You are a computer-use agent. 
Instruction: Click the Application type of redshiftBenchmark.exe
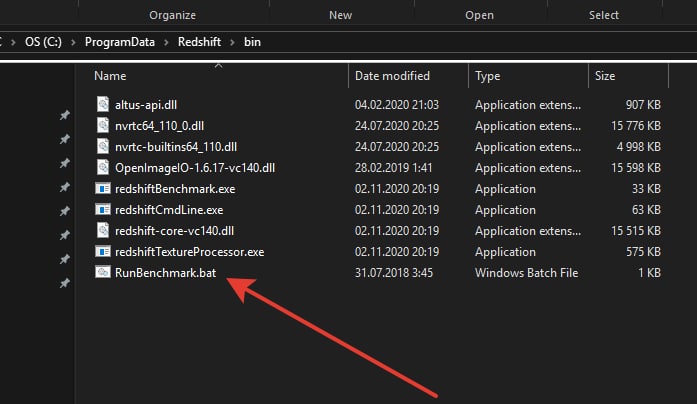pyautogui.click(x=505, y=189)
